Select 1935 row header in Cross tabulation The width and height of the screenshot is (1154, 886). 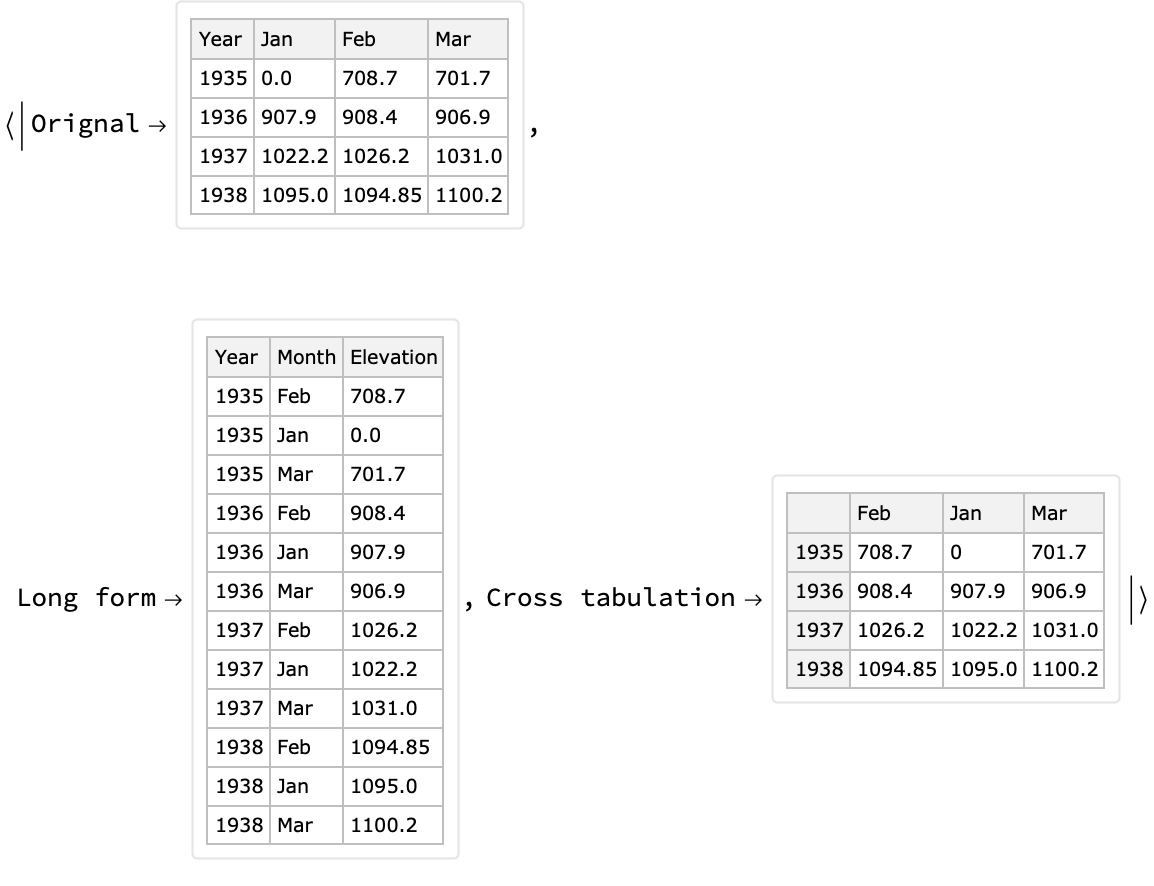(819, 552)
